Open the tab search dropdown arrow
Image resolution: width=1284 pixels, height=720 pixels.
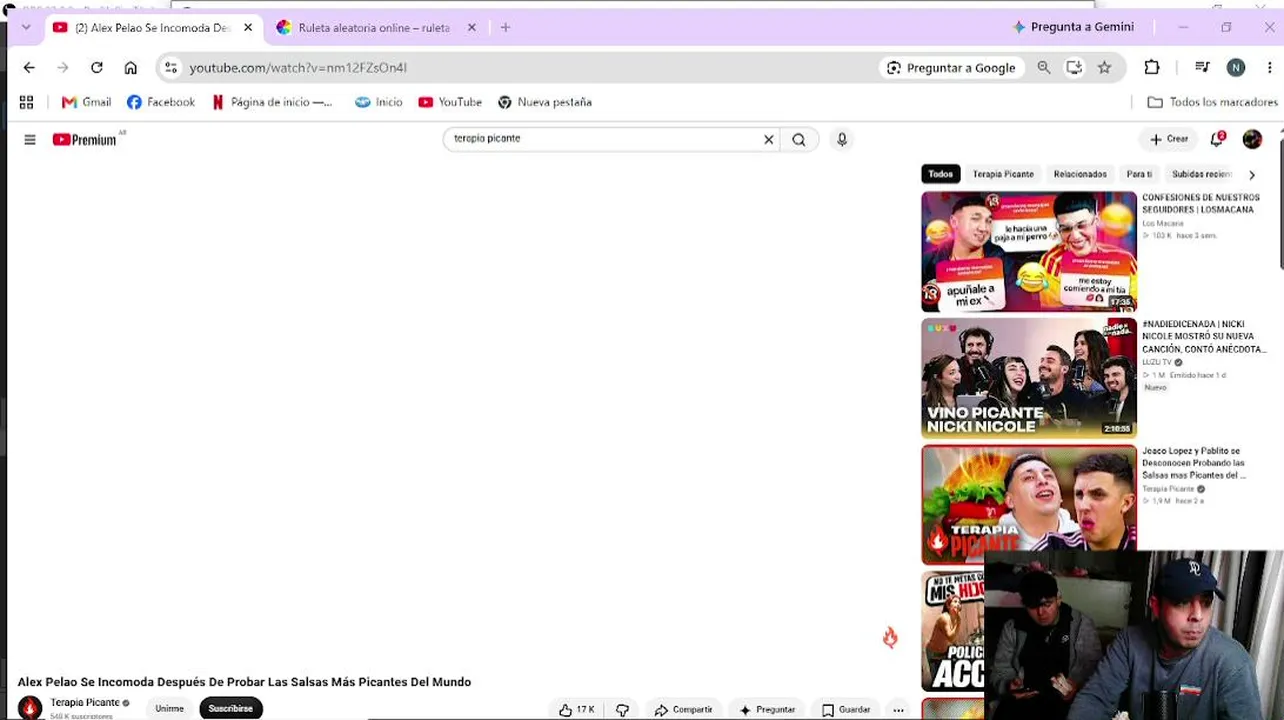point(26,28)
